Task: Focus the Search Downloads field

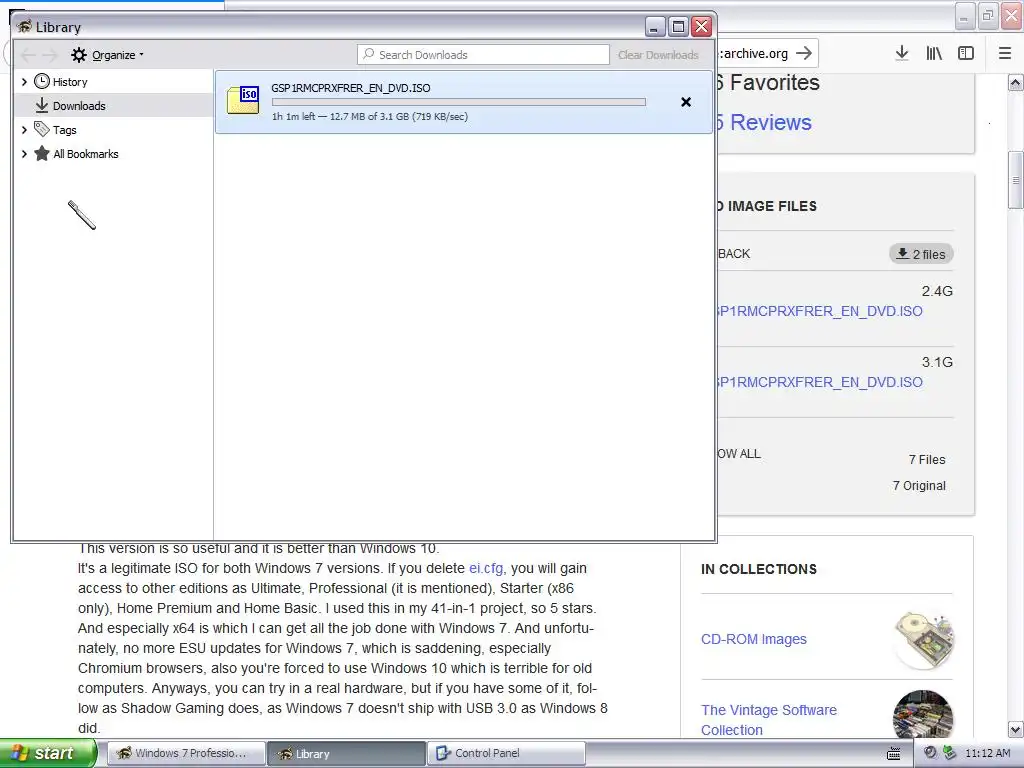Action: (483, 55)
